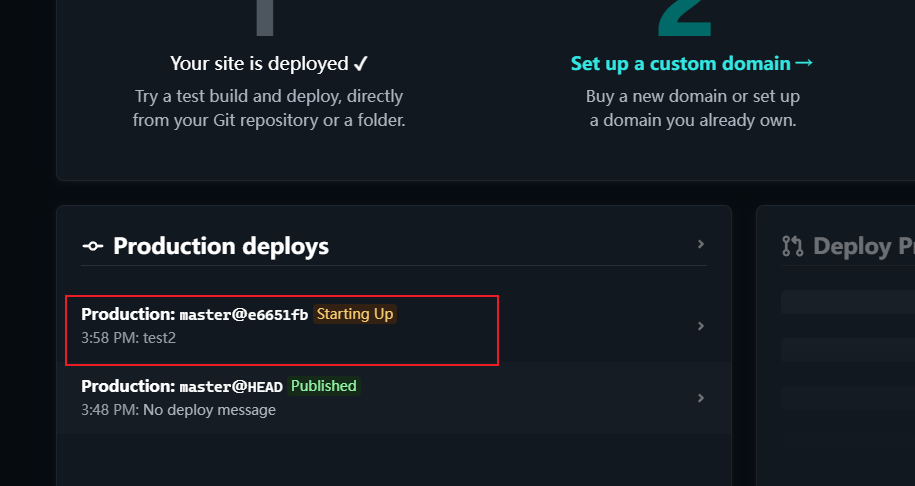Open the chevron on the master@e6651fb deploy row
The image size is (915, 486).
click(701, 326)
